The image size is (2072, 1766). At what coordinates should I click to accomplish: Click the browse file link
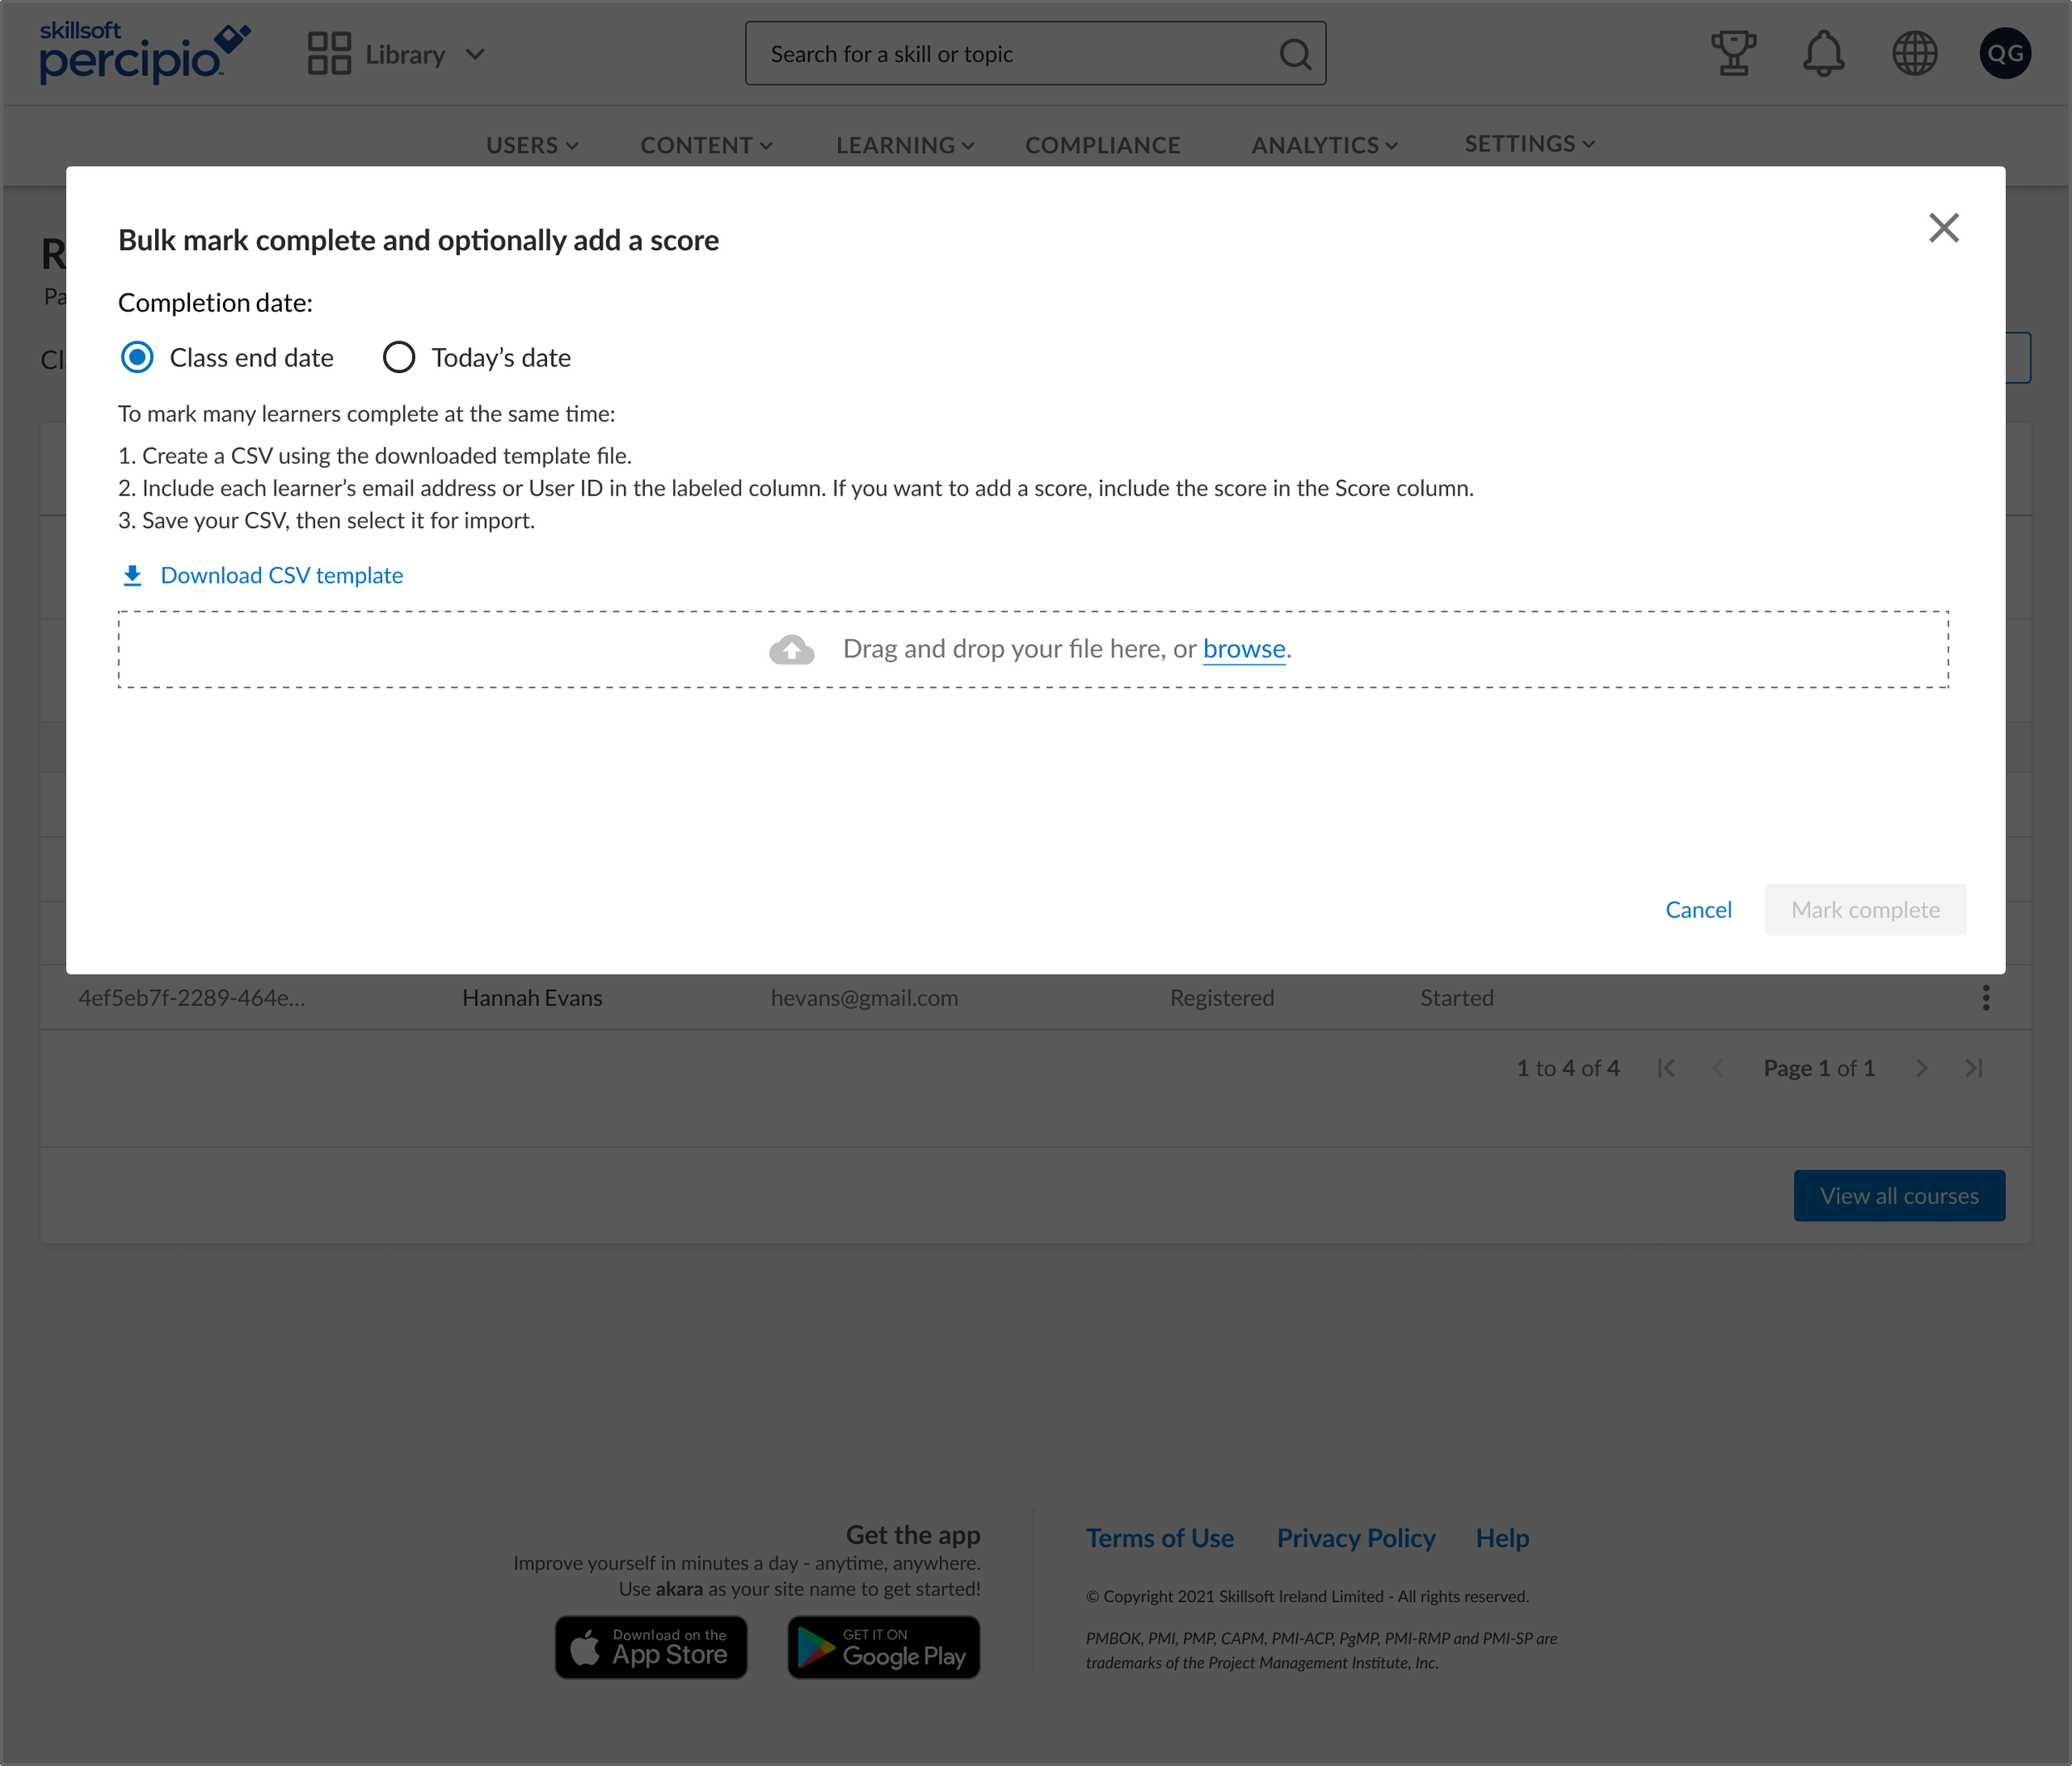click(x=1243, y=650)
